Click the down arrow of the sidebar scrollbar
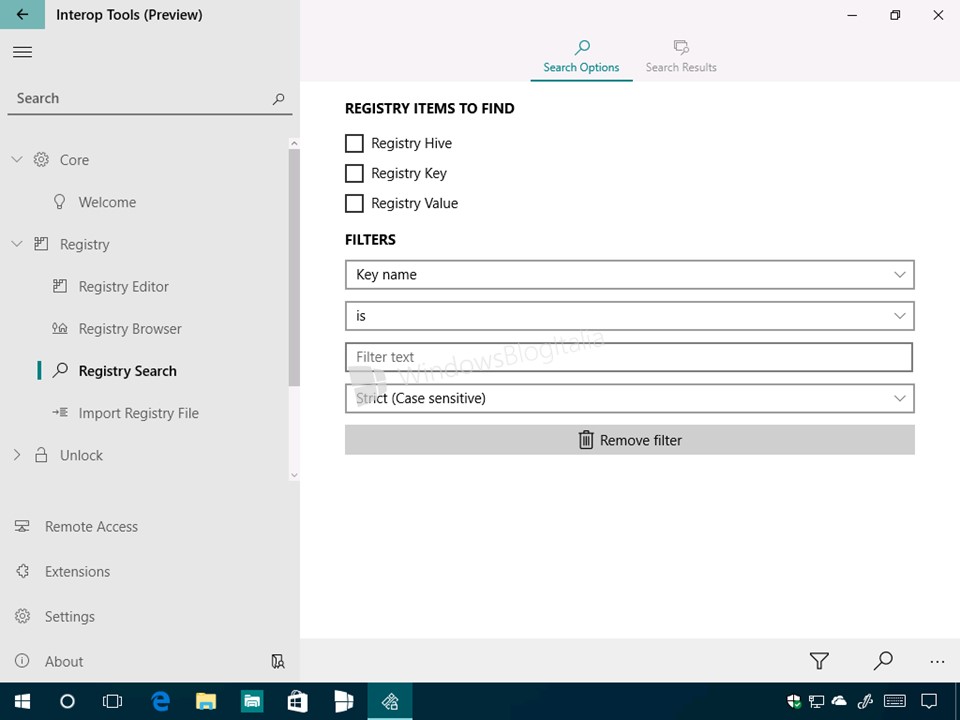Image resolution: width=960 pixels, height=720 pixels. coord(294,474)
